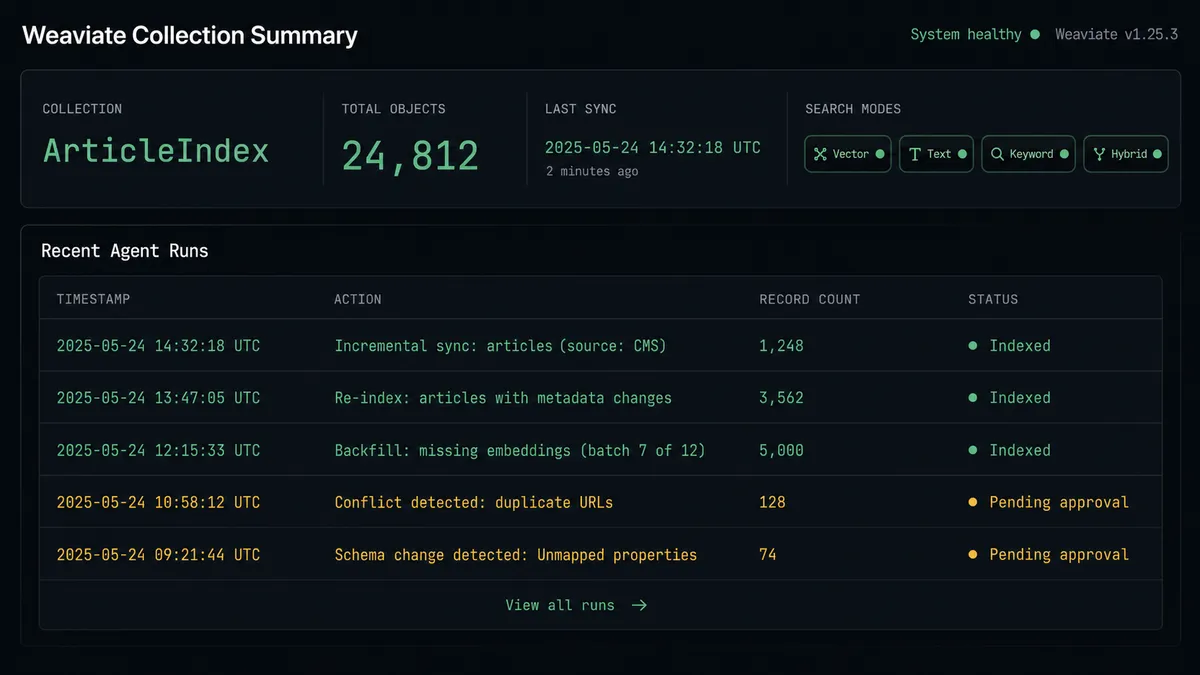Click the status dot for the 14:32:18 run
Viewport: 1200px width, 675px height.
click(x=973, y=345)
